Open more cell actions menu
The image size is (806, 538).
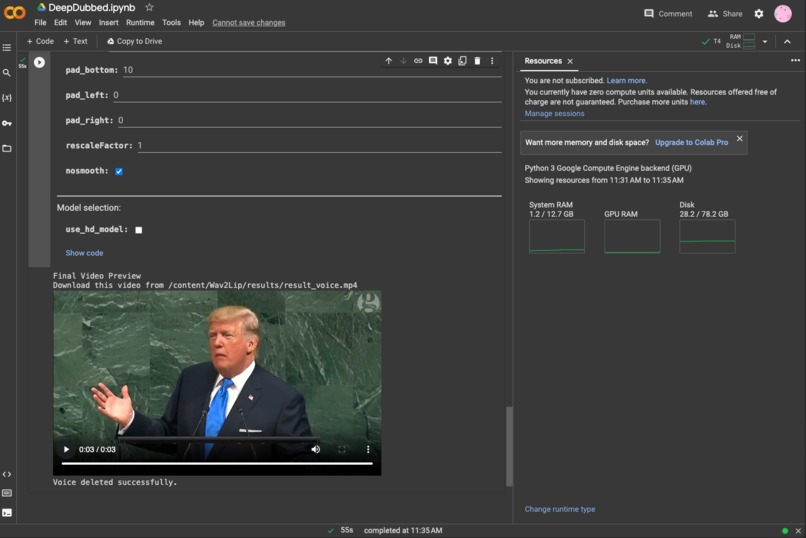492,61
